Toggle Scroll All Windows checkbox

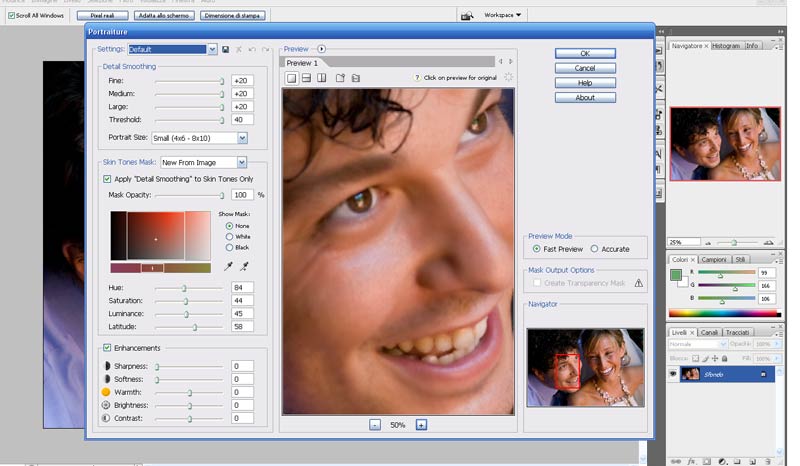11,16
